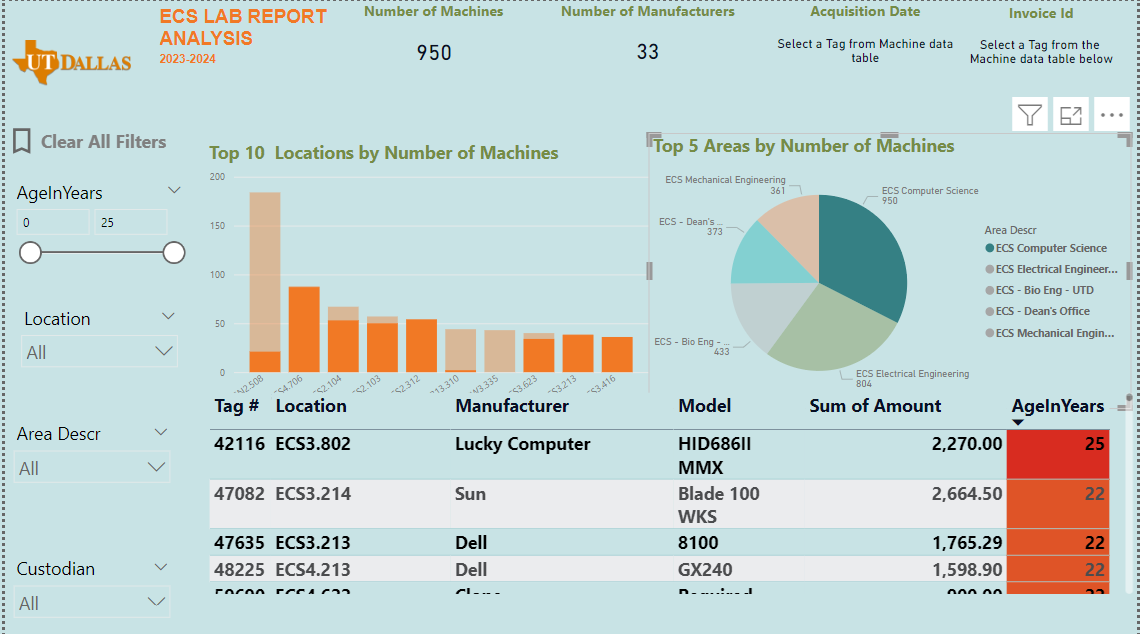Open the Area Descr All dropdown

92,468
